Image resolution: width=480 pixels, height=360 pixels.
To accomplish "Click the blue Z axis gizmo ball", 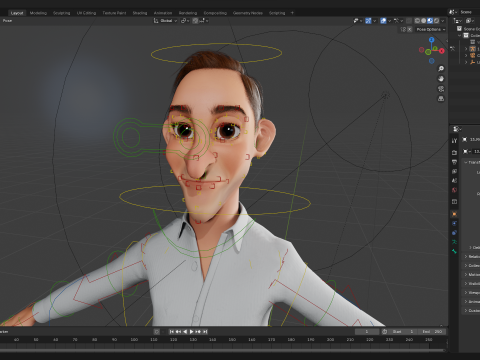I will (x=432, y=40).
